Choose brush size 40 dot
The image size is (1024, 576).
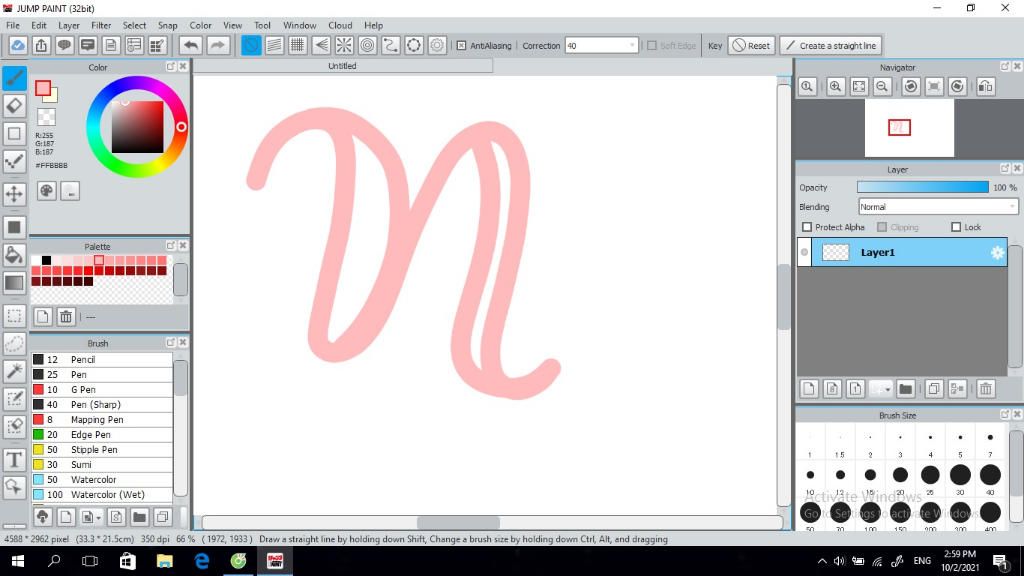tap(990, 475)
